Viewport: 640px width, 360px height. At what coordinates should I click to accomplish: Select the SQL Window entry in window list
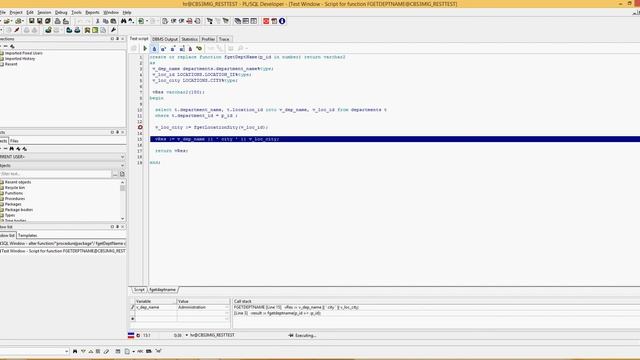click(63, 243)
